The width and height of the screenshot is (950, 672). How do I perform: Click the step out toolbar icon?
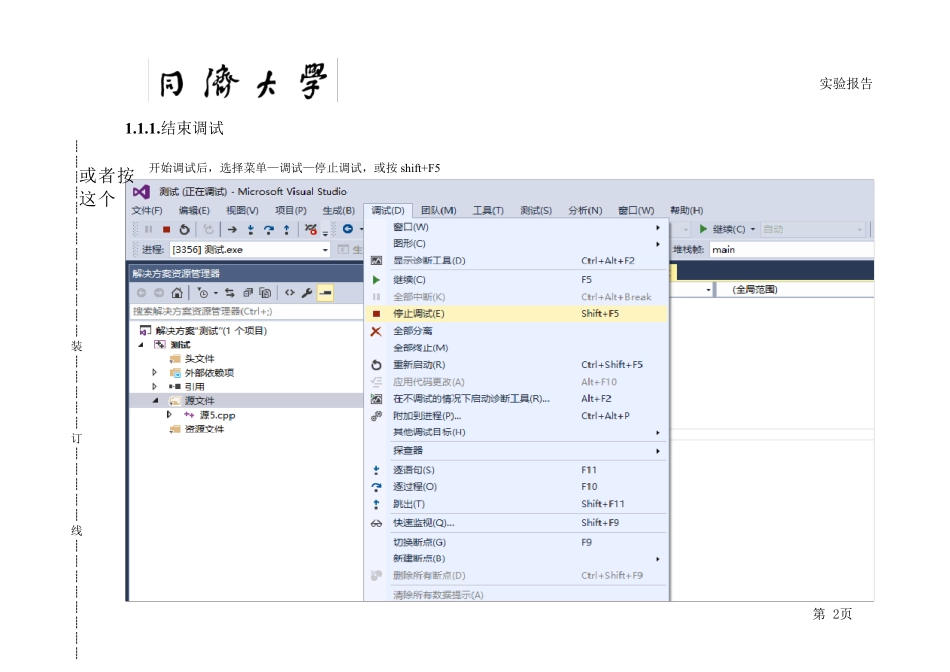pyautogui.click(x=287, y=230)
